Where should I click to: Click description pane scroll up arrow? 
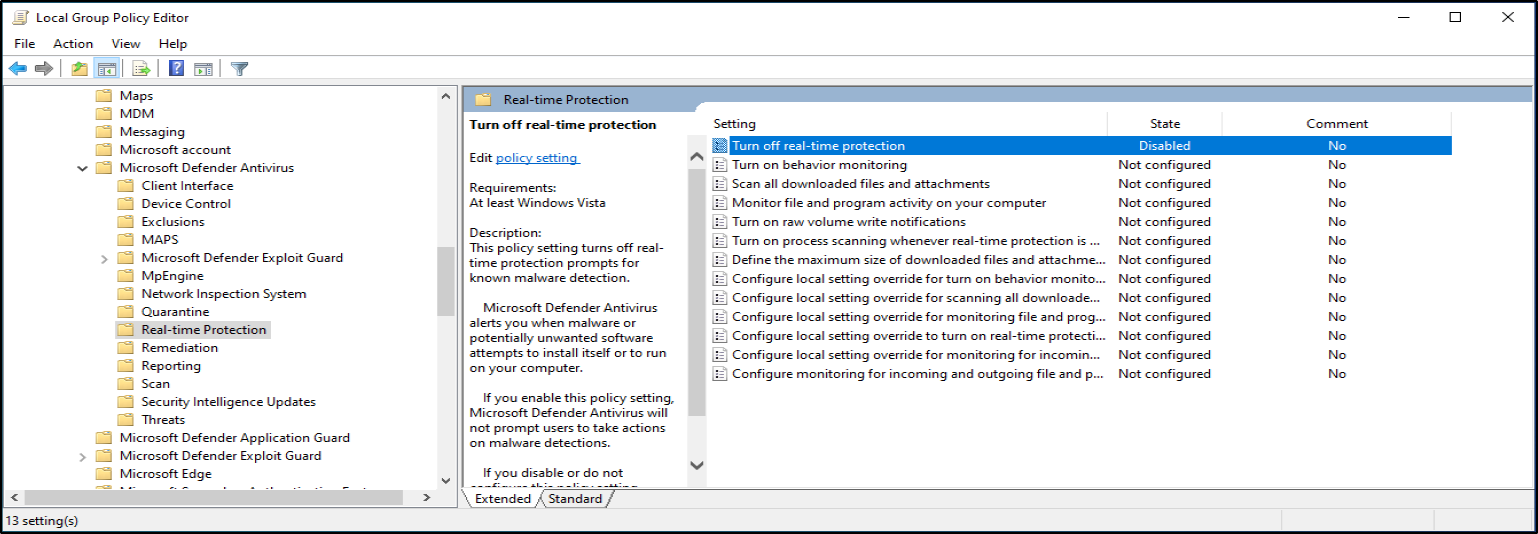point(697,157)
